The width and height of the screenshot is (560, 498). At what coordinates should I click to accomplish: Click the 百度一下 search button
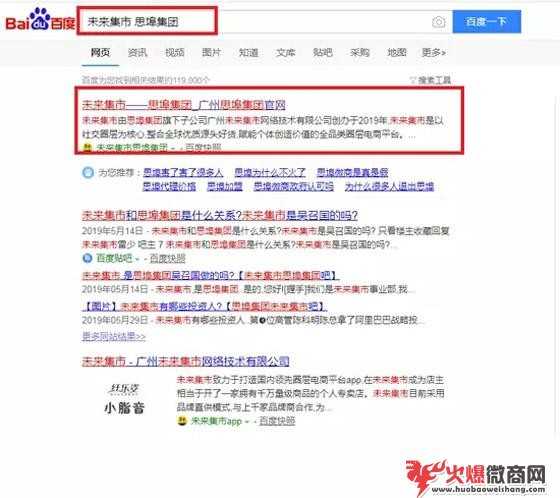[486, 21]
